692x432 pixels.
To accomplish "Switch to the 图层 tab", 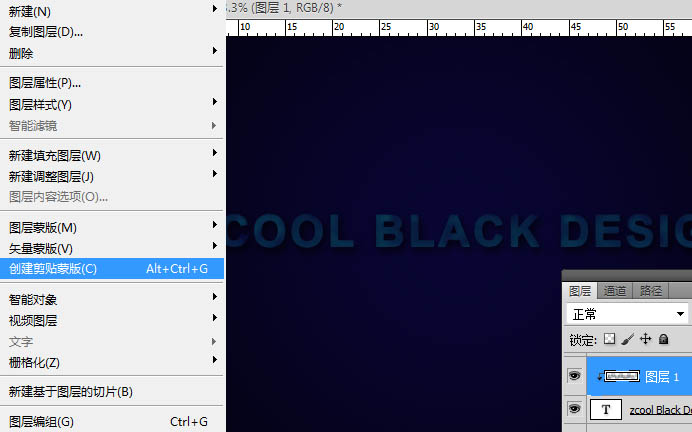I will point(580,291).
